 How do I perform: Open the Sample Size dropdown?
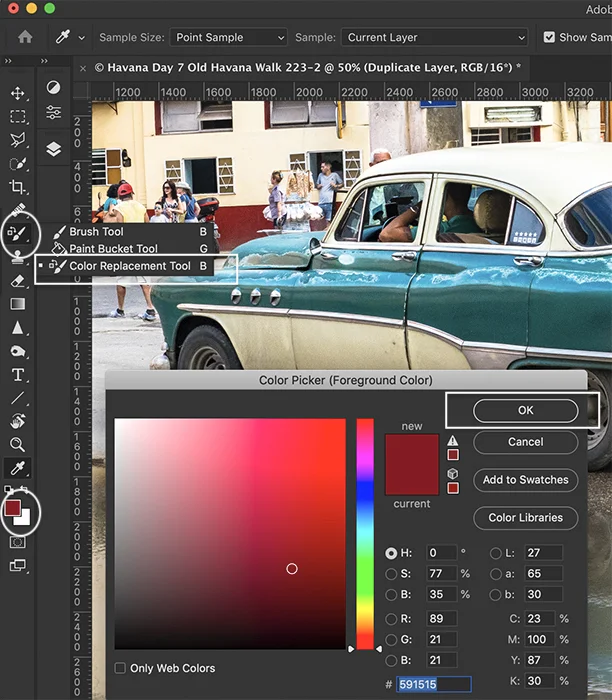pos(229,38)
